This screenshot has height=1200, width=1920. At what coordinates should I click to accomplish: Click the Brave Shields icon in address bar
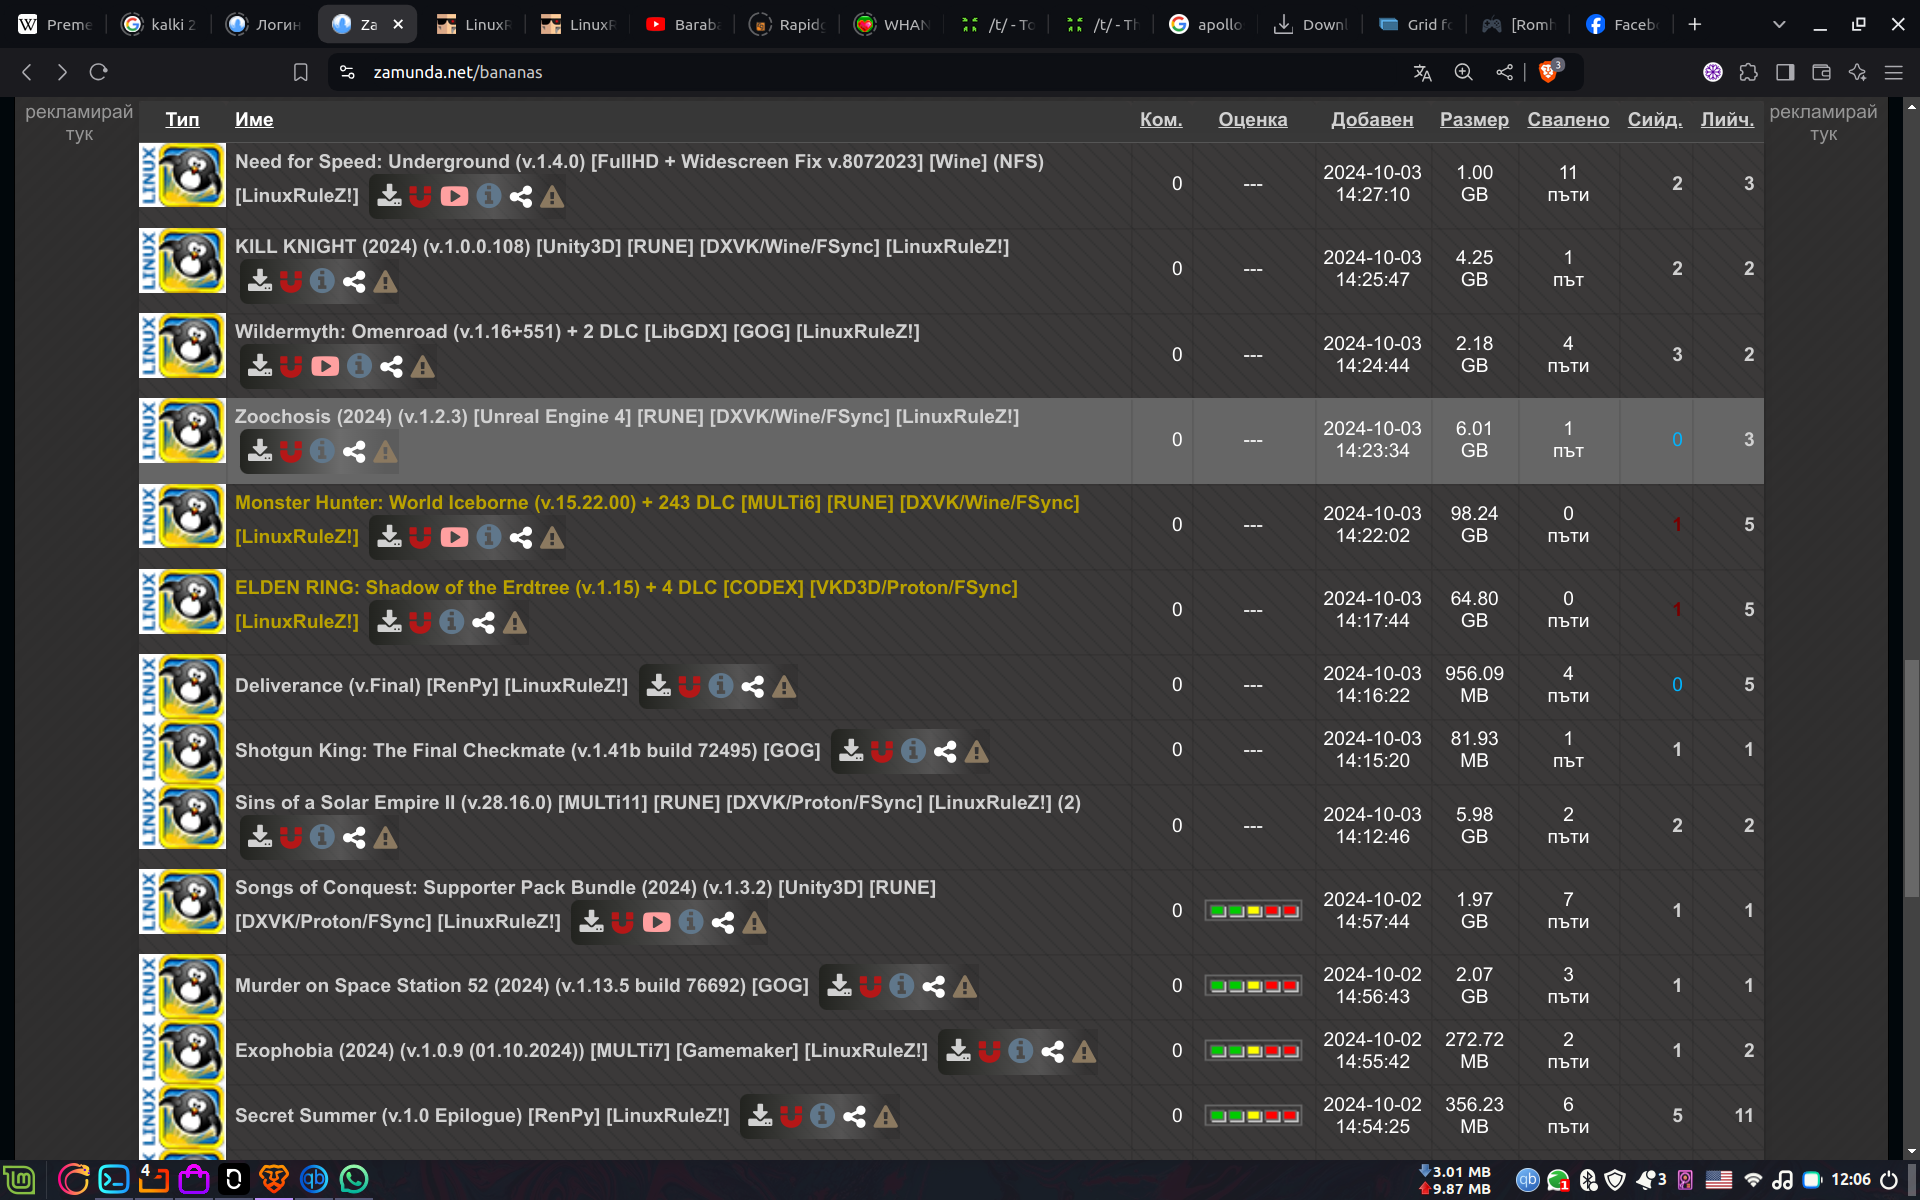(1549, 72)
